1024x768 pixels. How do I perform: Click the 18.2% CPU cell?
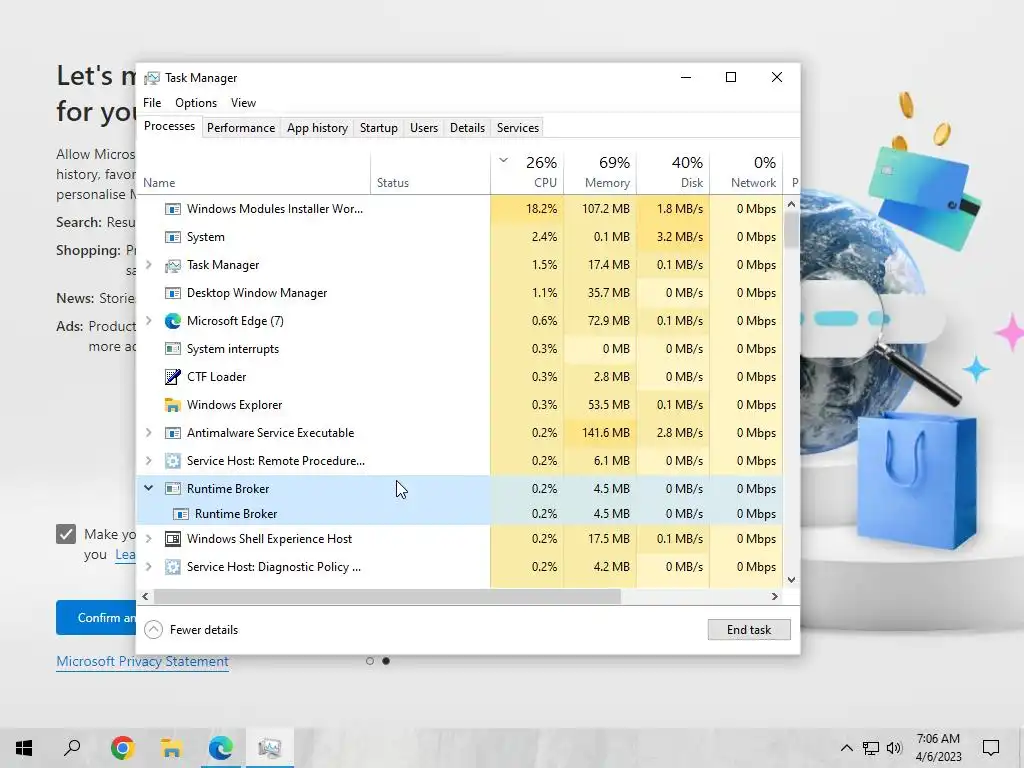(x=527, y=209)
